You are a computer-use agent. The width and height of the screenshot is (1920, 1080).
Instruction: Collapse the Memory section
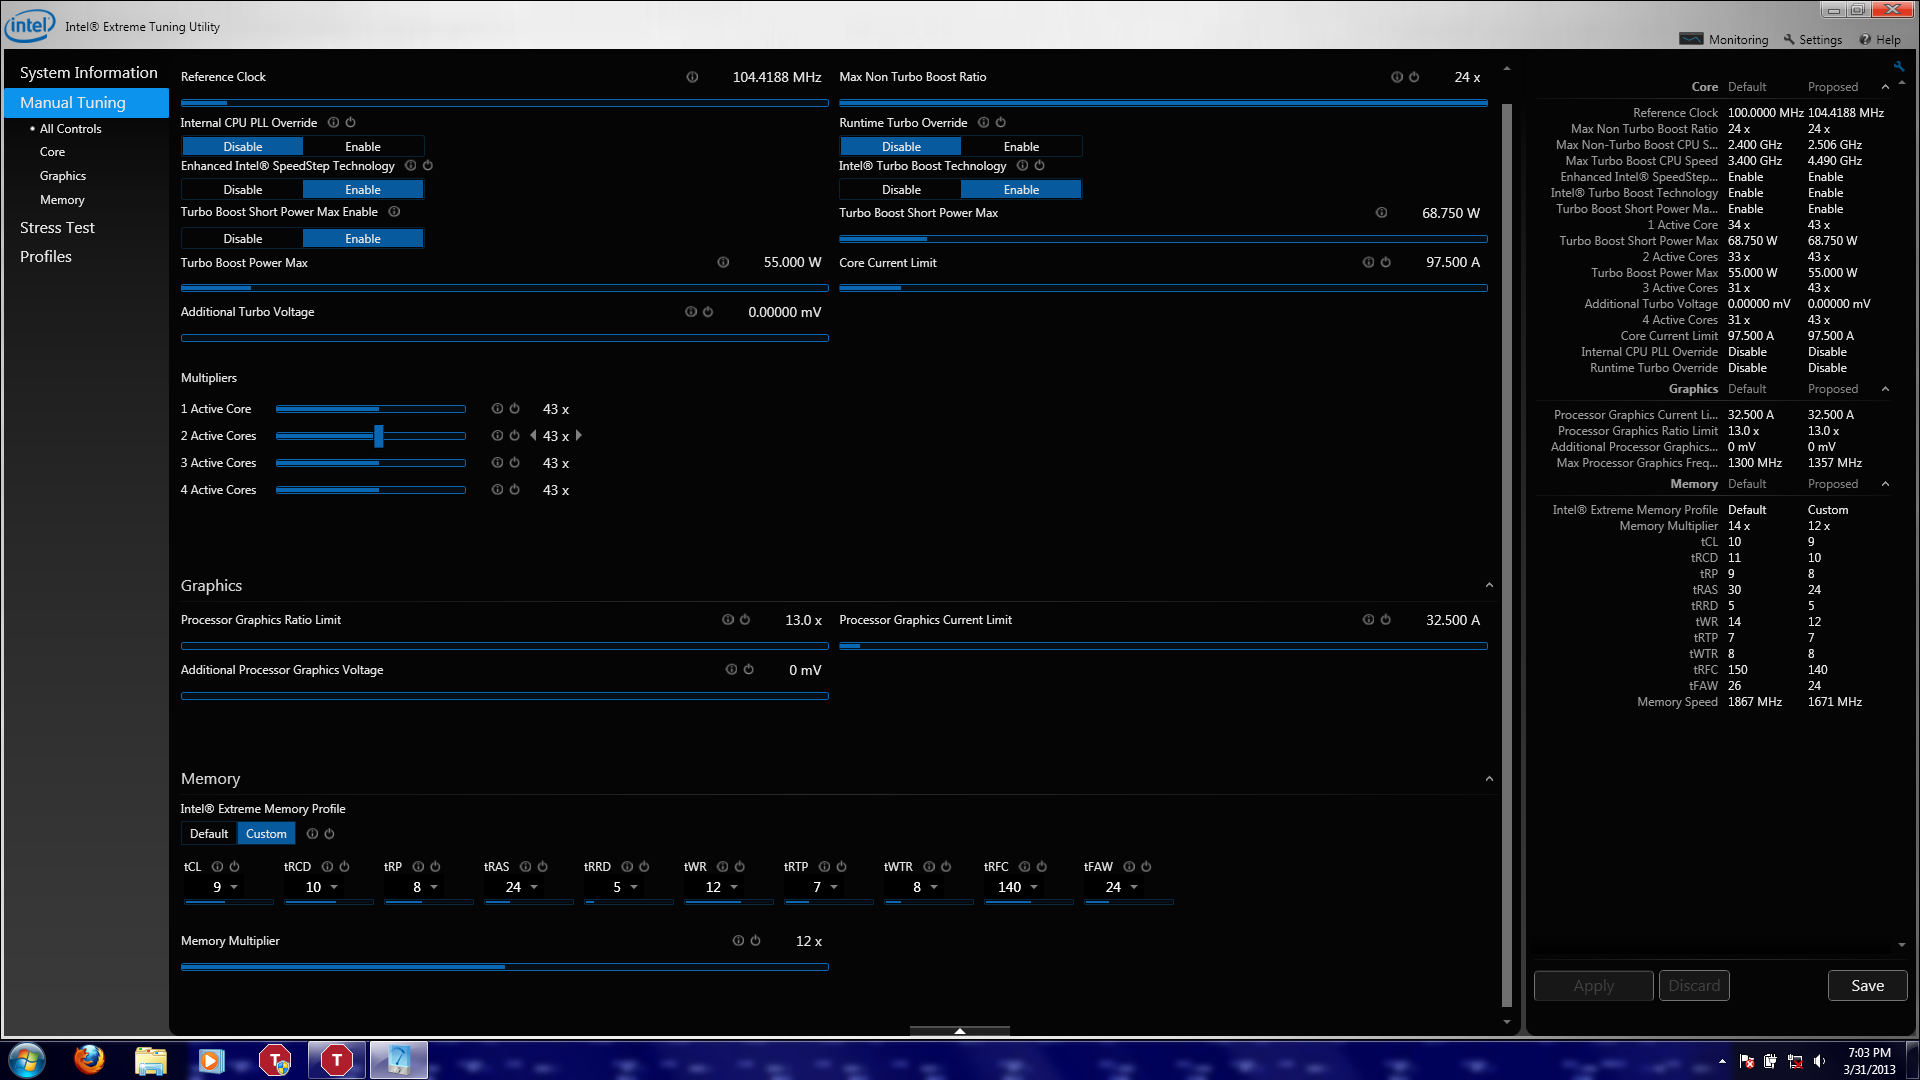pos(1489,779)
